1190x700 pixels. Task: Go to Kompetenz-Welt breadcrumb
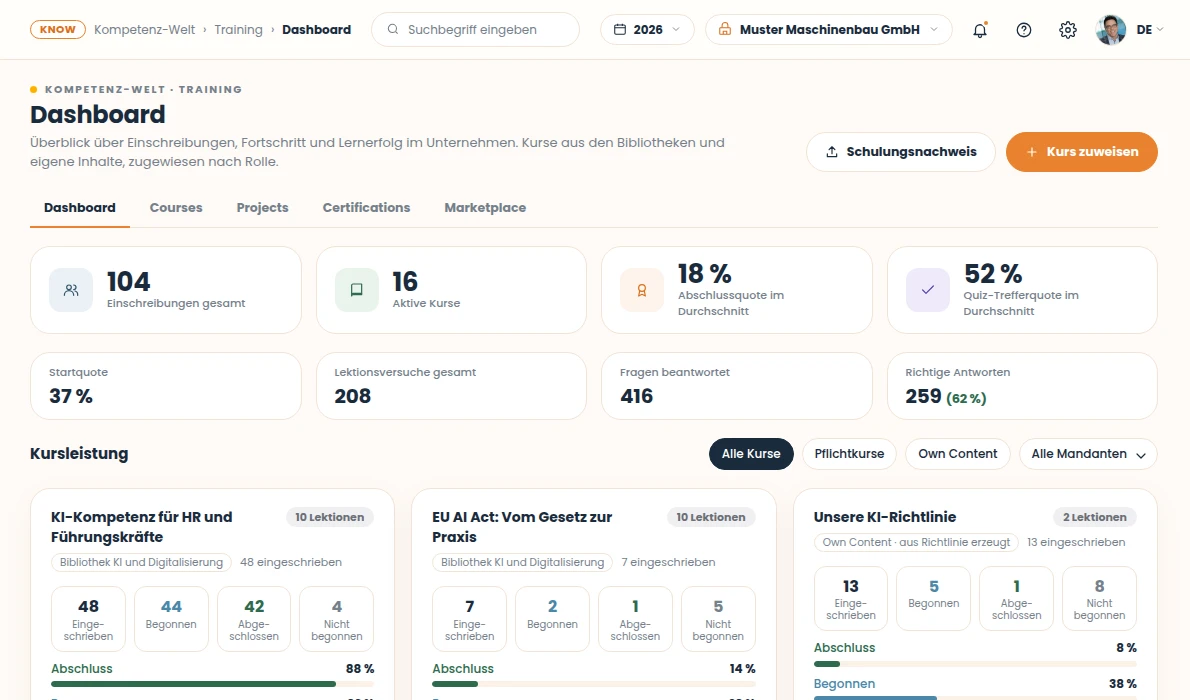tap(144, 30)
